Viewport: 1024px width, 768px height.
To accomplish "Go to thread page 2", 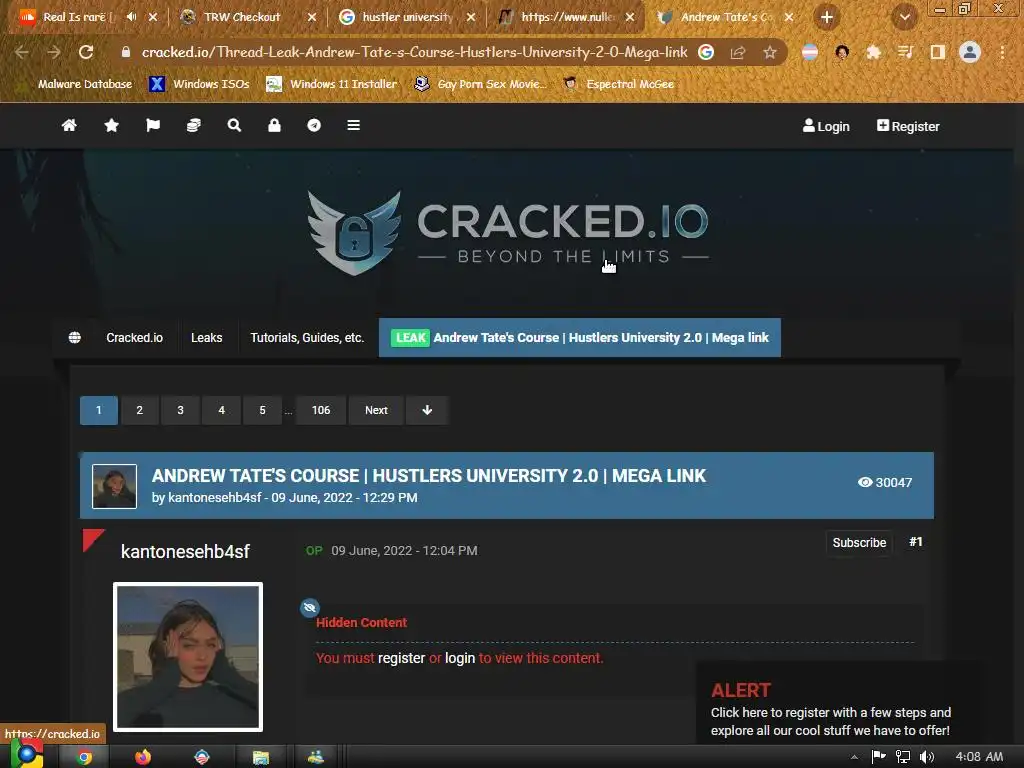I will pos(139,410).
